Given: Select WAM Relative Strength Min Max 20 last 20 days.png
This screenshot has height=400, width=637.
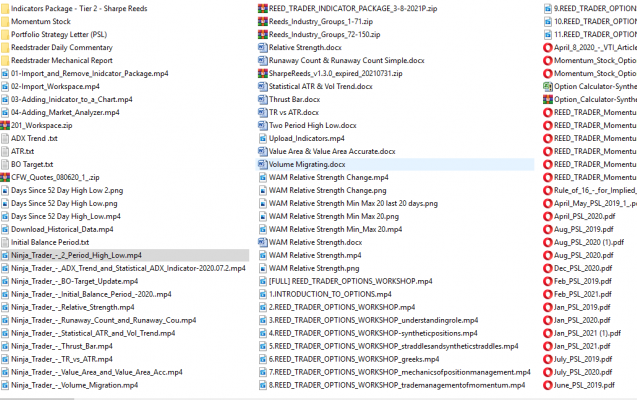Looking at the screenshot, I should (x=353, y=203).
